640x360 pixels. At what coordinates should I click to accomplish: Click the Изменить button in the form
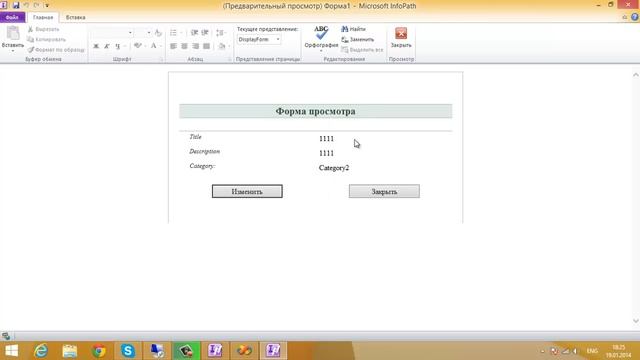(247, 191)
